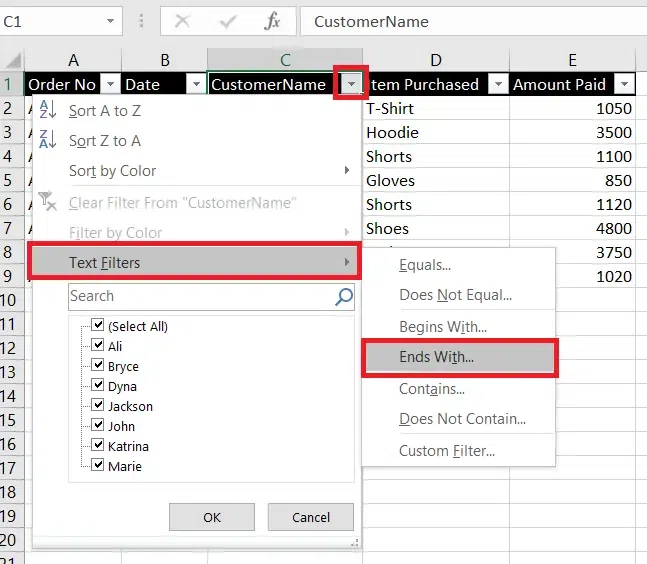
Task: Toggle the (Select All) checkbox
Action: click(98, 325)
